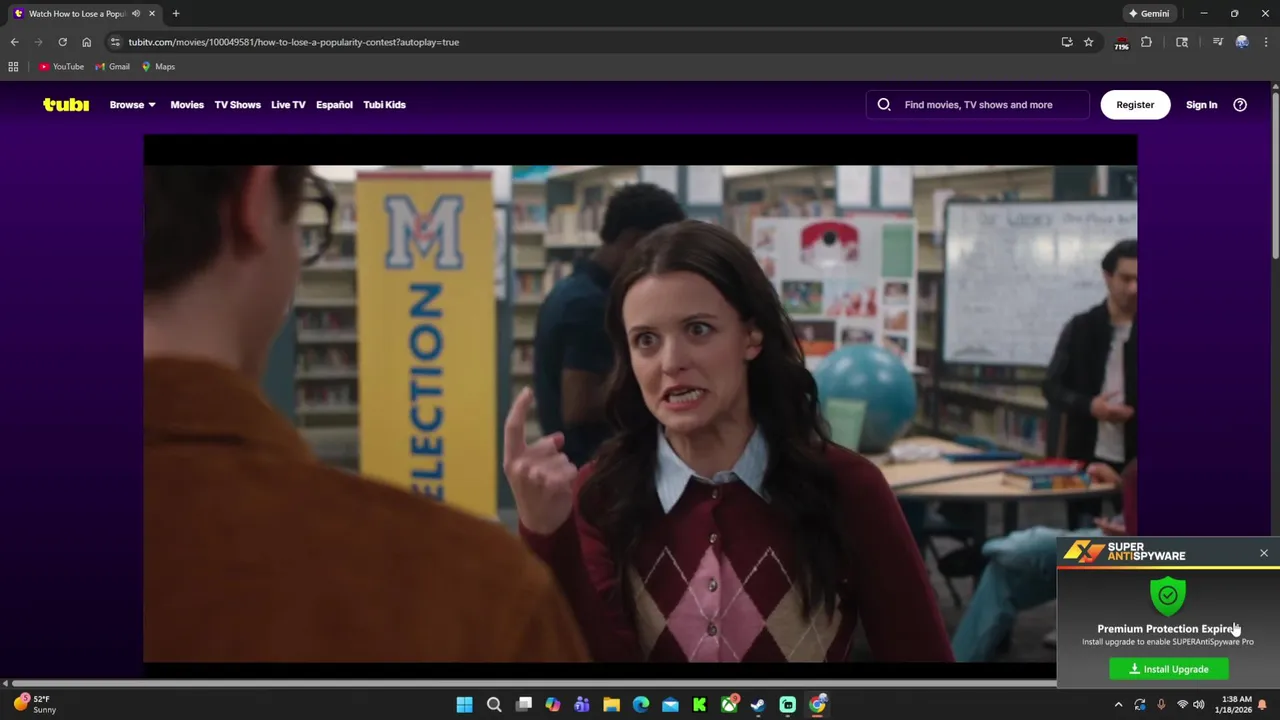Open the Extensions puzzle icon
The width and height of the screenshot is (1280, 720).
point(1147,42)
